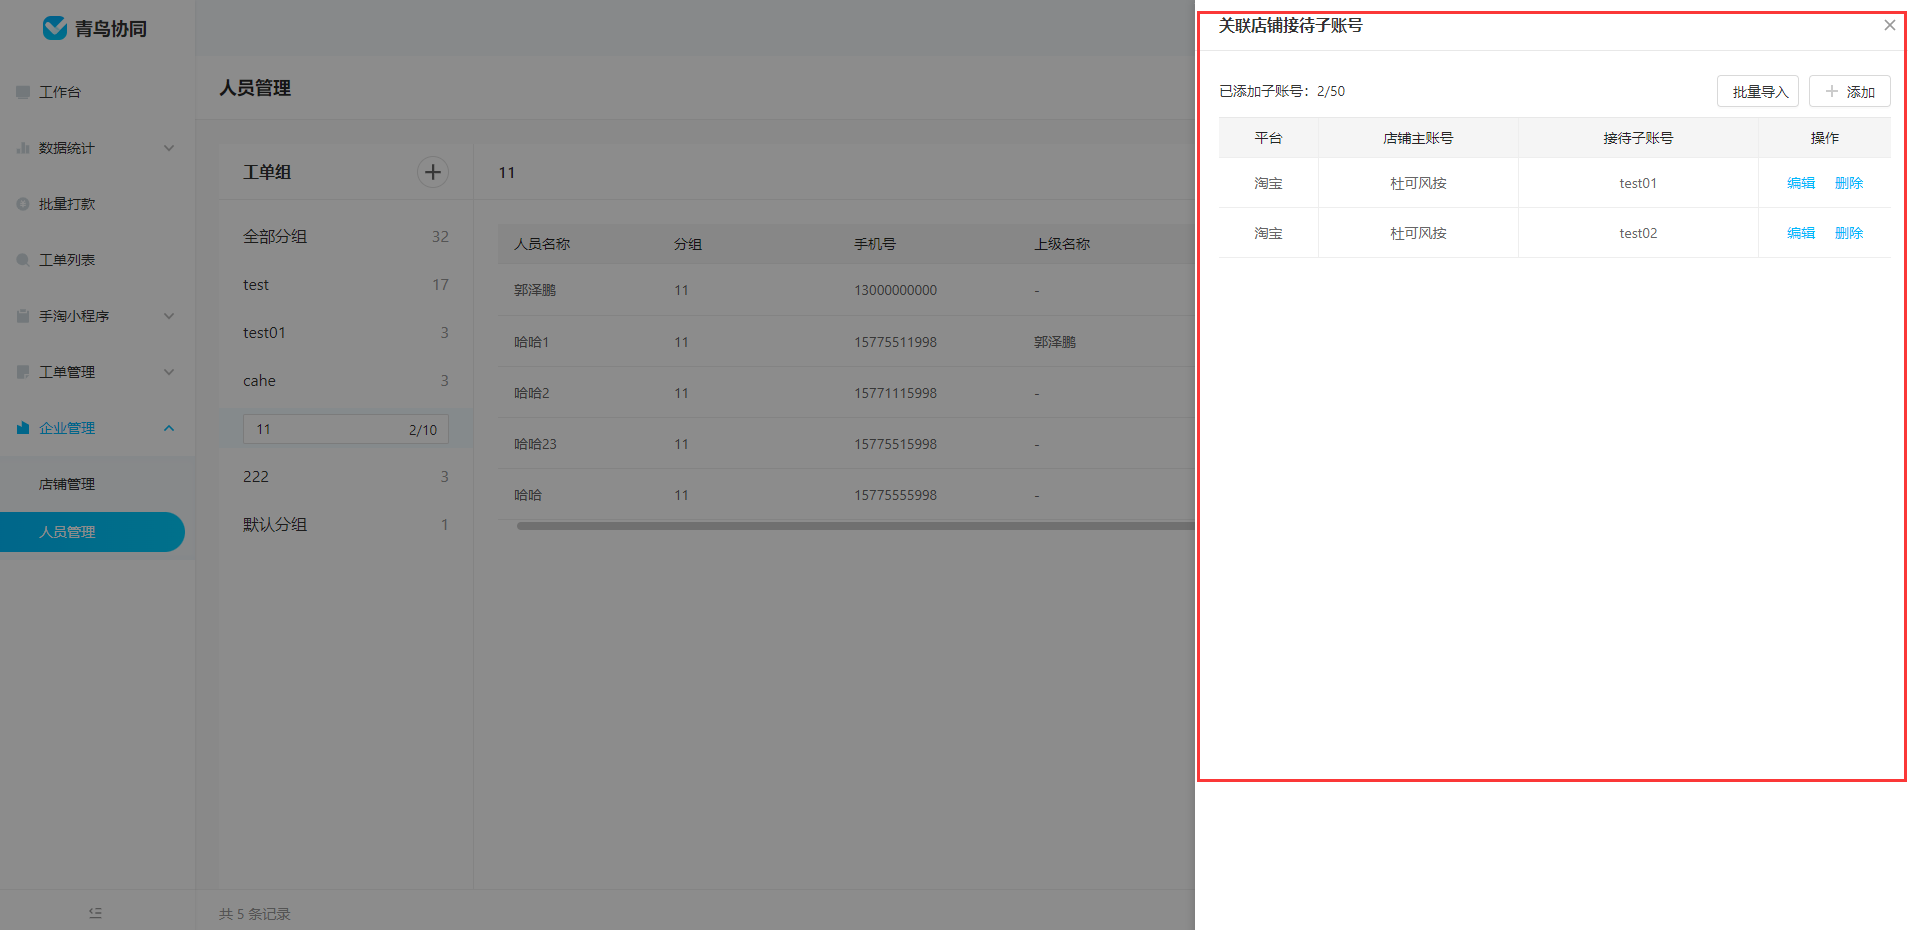Click the 哈哈1 row name cell
Viewport: 1908px width, 930px height.
[532, 342]
